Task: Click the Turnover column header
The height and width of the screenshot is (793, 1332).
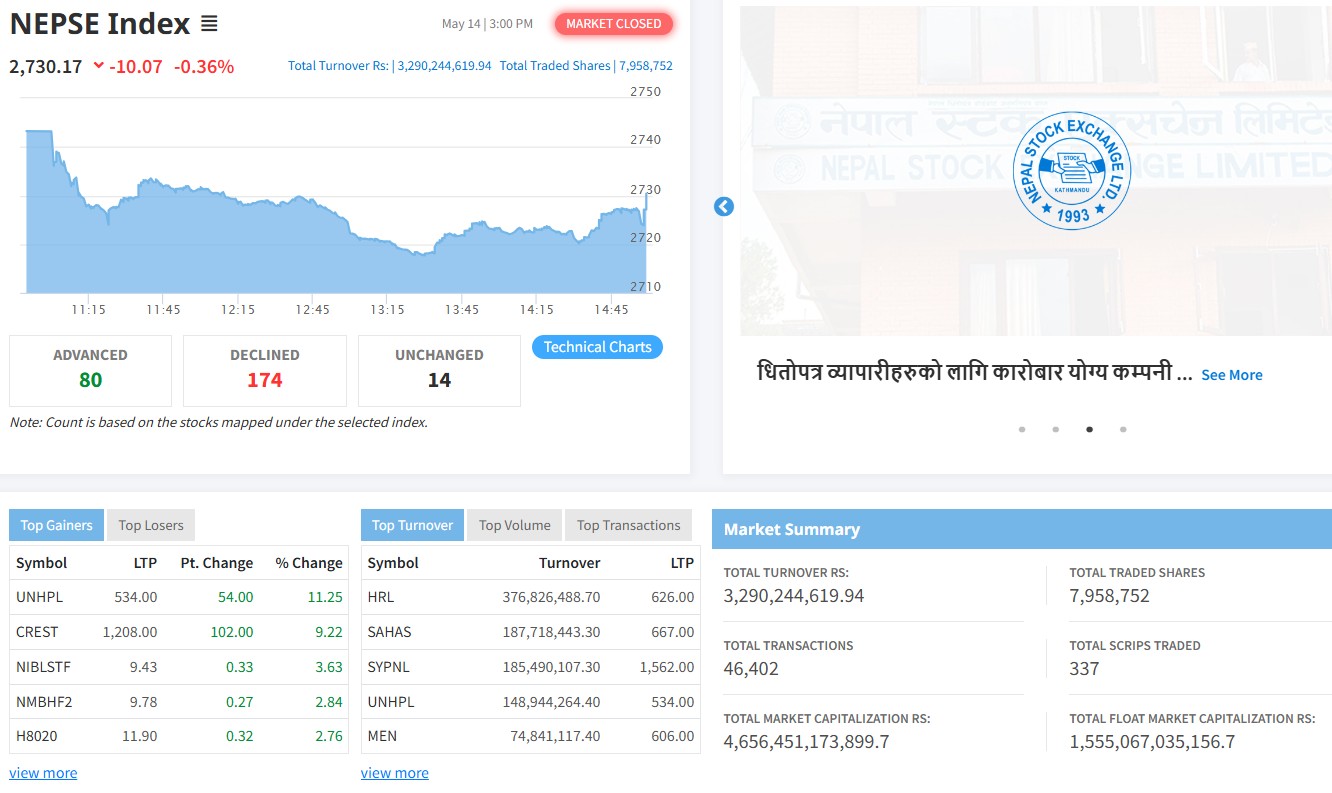Action: 569,562
